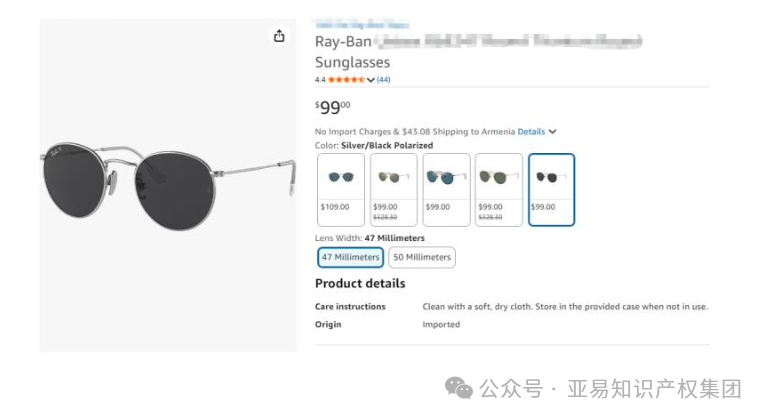766x419 pixels.
Task: Choose the second color option with gold frame
Action: tap(393, 189)
